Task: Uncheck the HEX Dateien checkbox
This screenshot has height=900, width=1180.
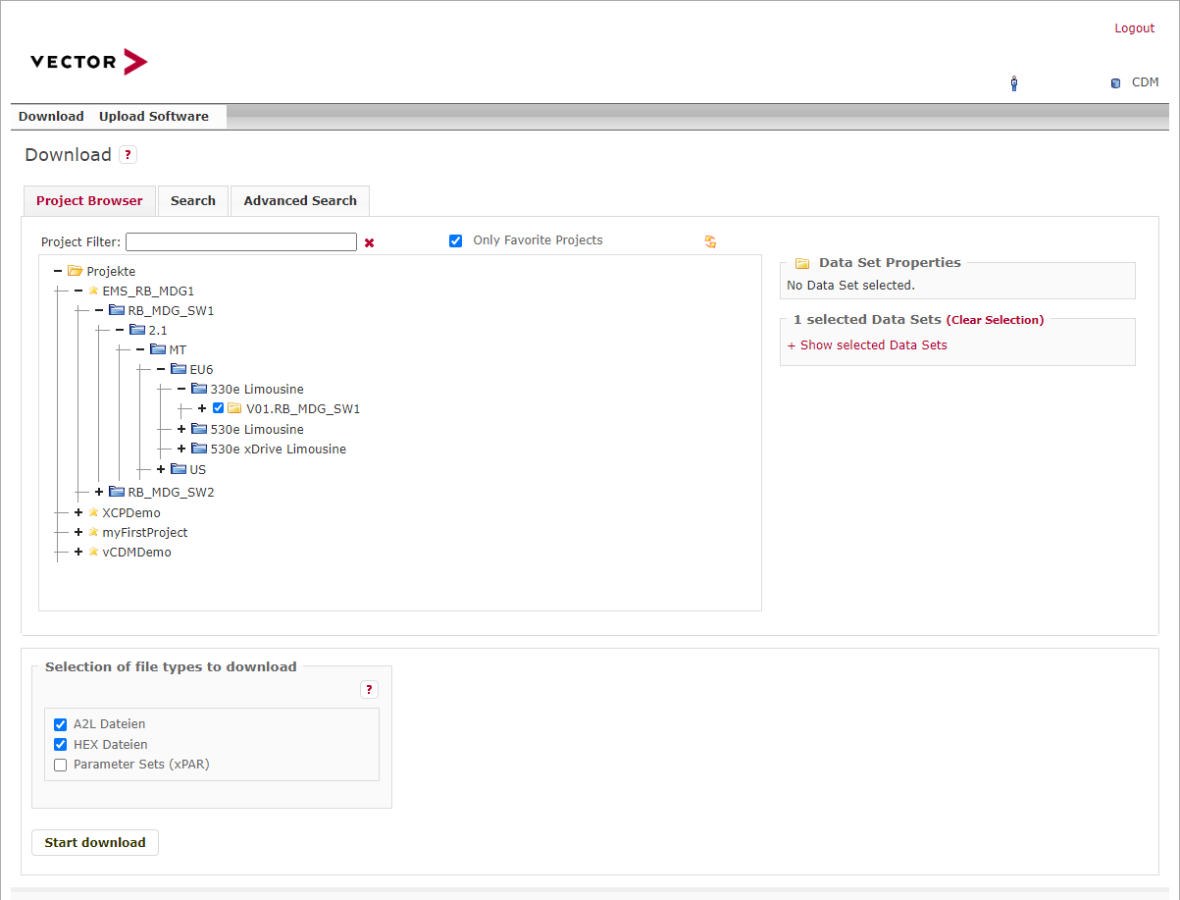Action: pyautogui.click(x=60, y=744)
